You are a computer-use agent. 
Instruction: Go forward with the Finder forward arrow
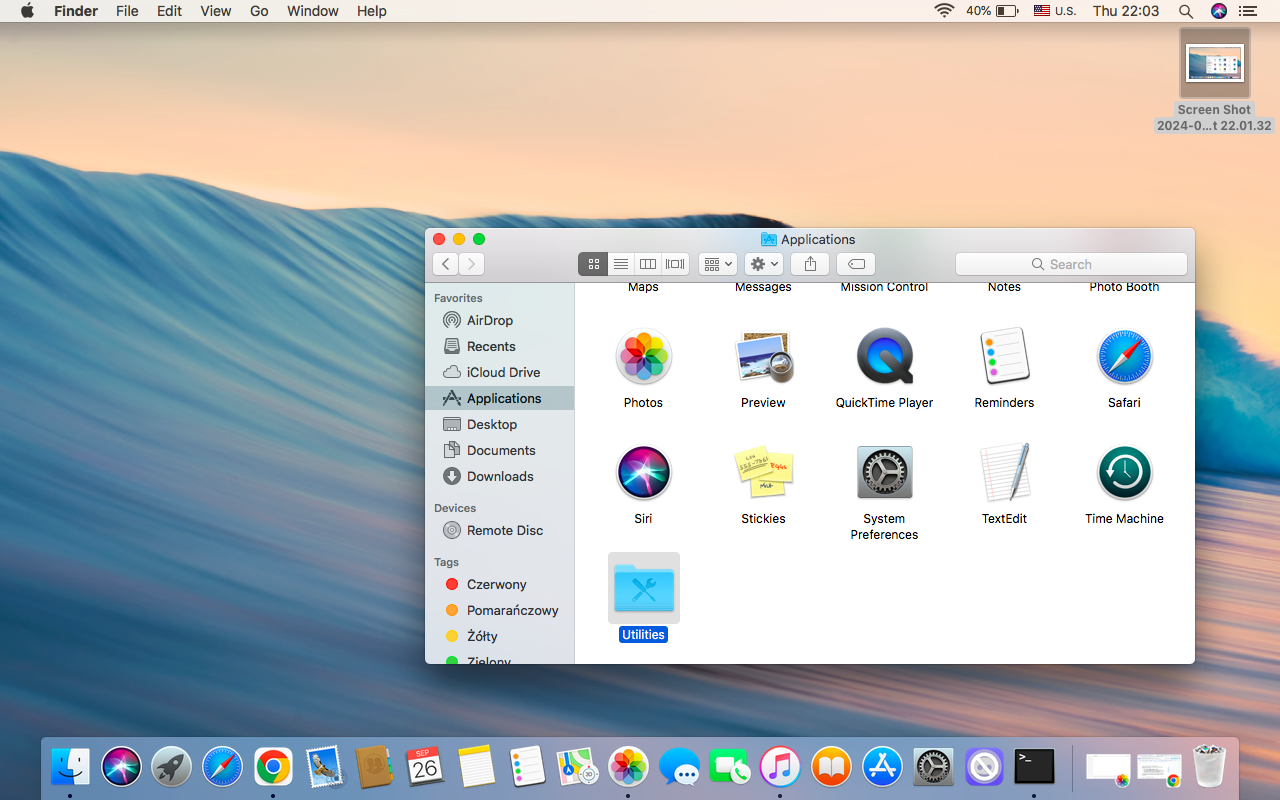pyautogui.click(x=472, y=264)
